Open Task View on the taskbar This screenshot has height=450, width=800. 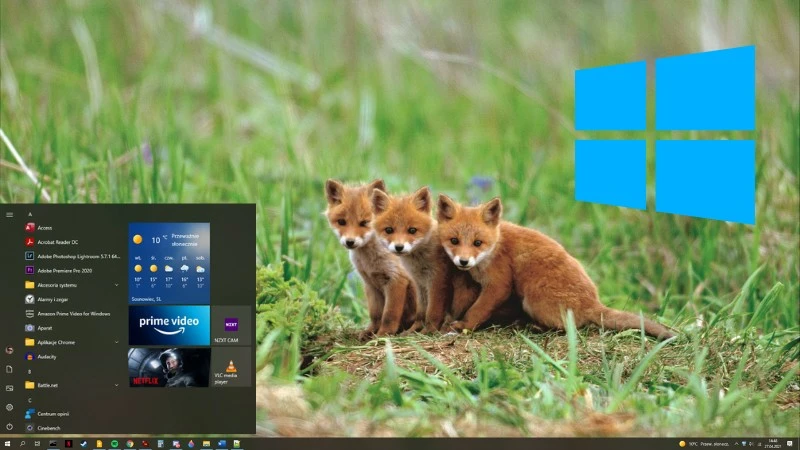coord(37,444)
